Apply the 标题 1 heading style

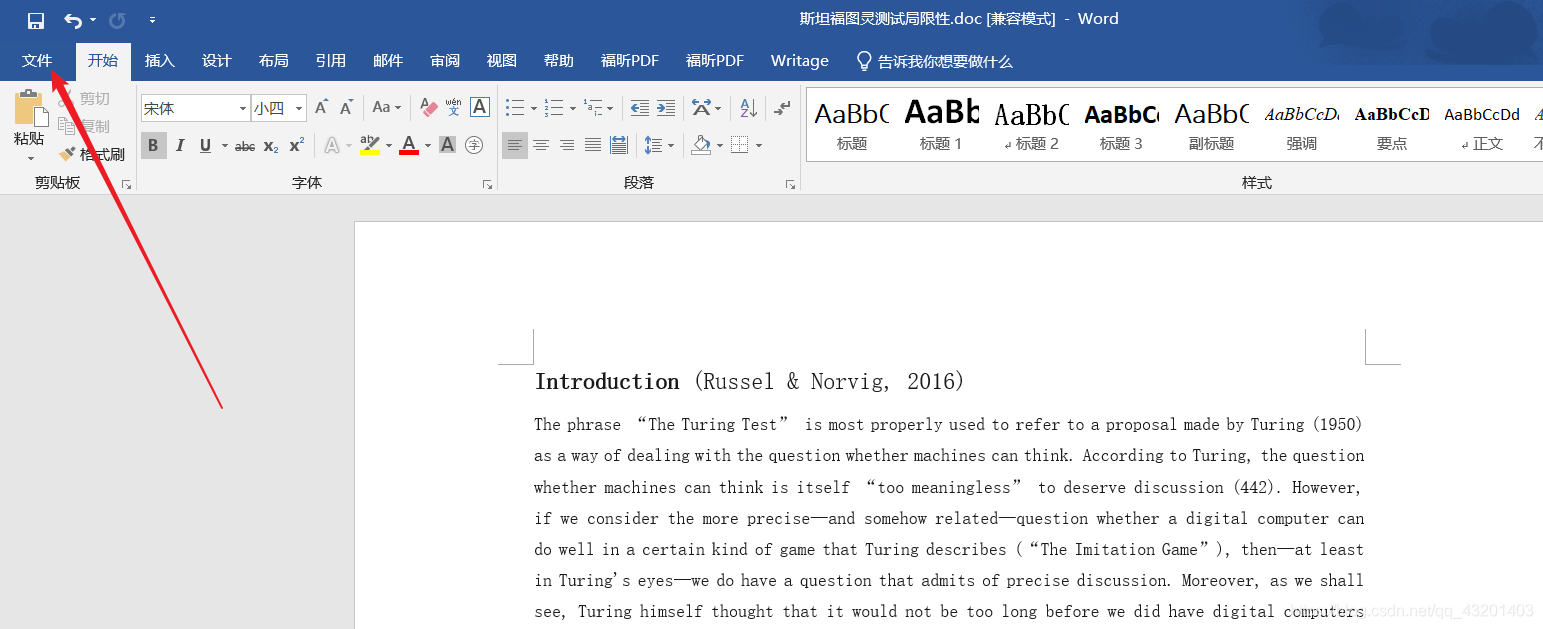coord(941,125)
